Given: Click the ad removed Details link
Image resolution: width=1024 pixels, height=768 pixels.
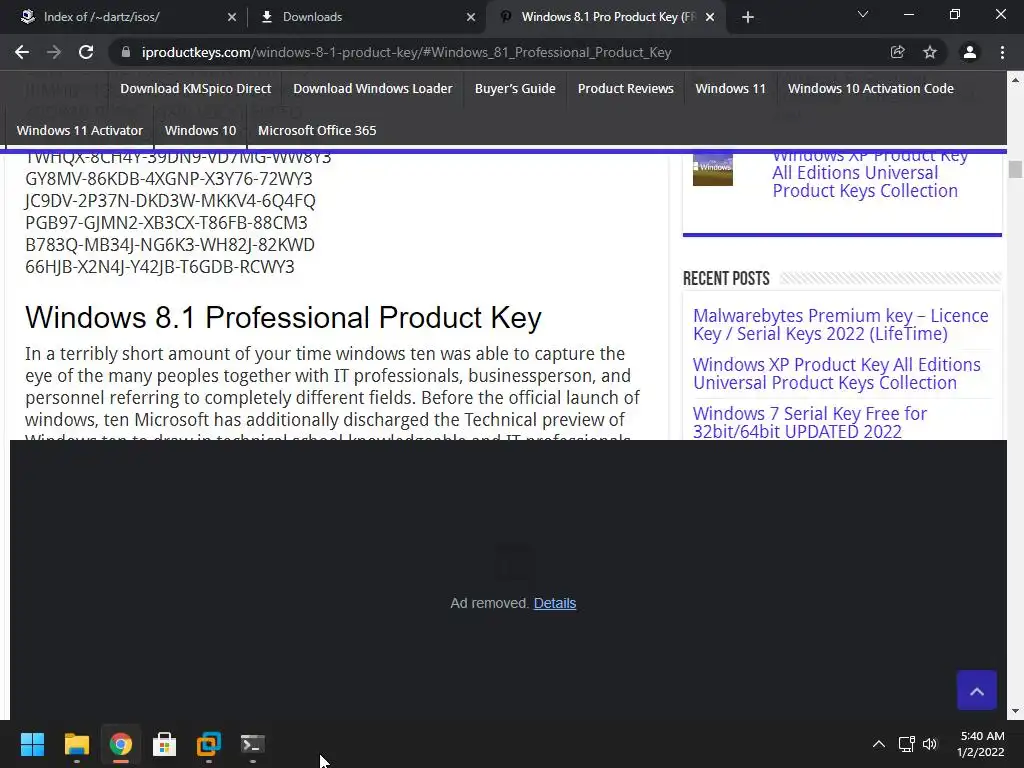Looking at the screenshot, I should coord(554,603).
